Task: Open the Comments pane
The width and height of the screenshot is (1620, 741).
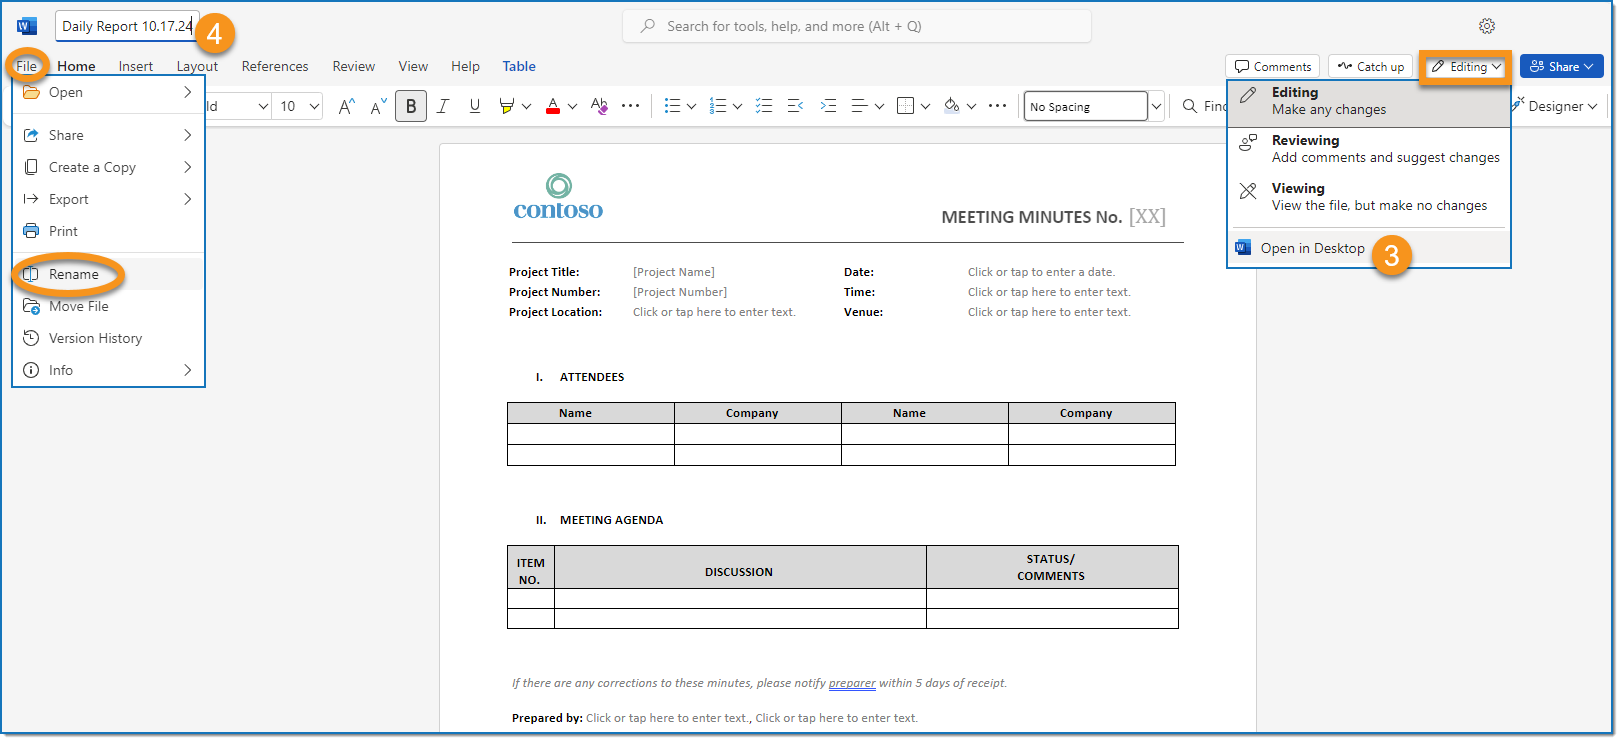Action: tap(1273, 66)
